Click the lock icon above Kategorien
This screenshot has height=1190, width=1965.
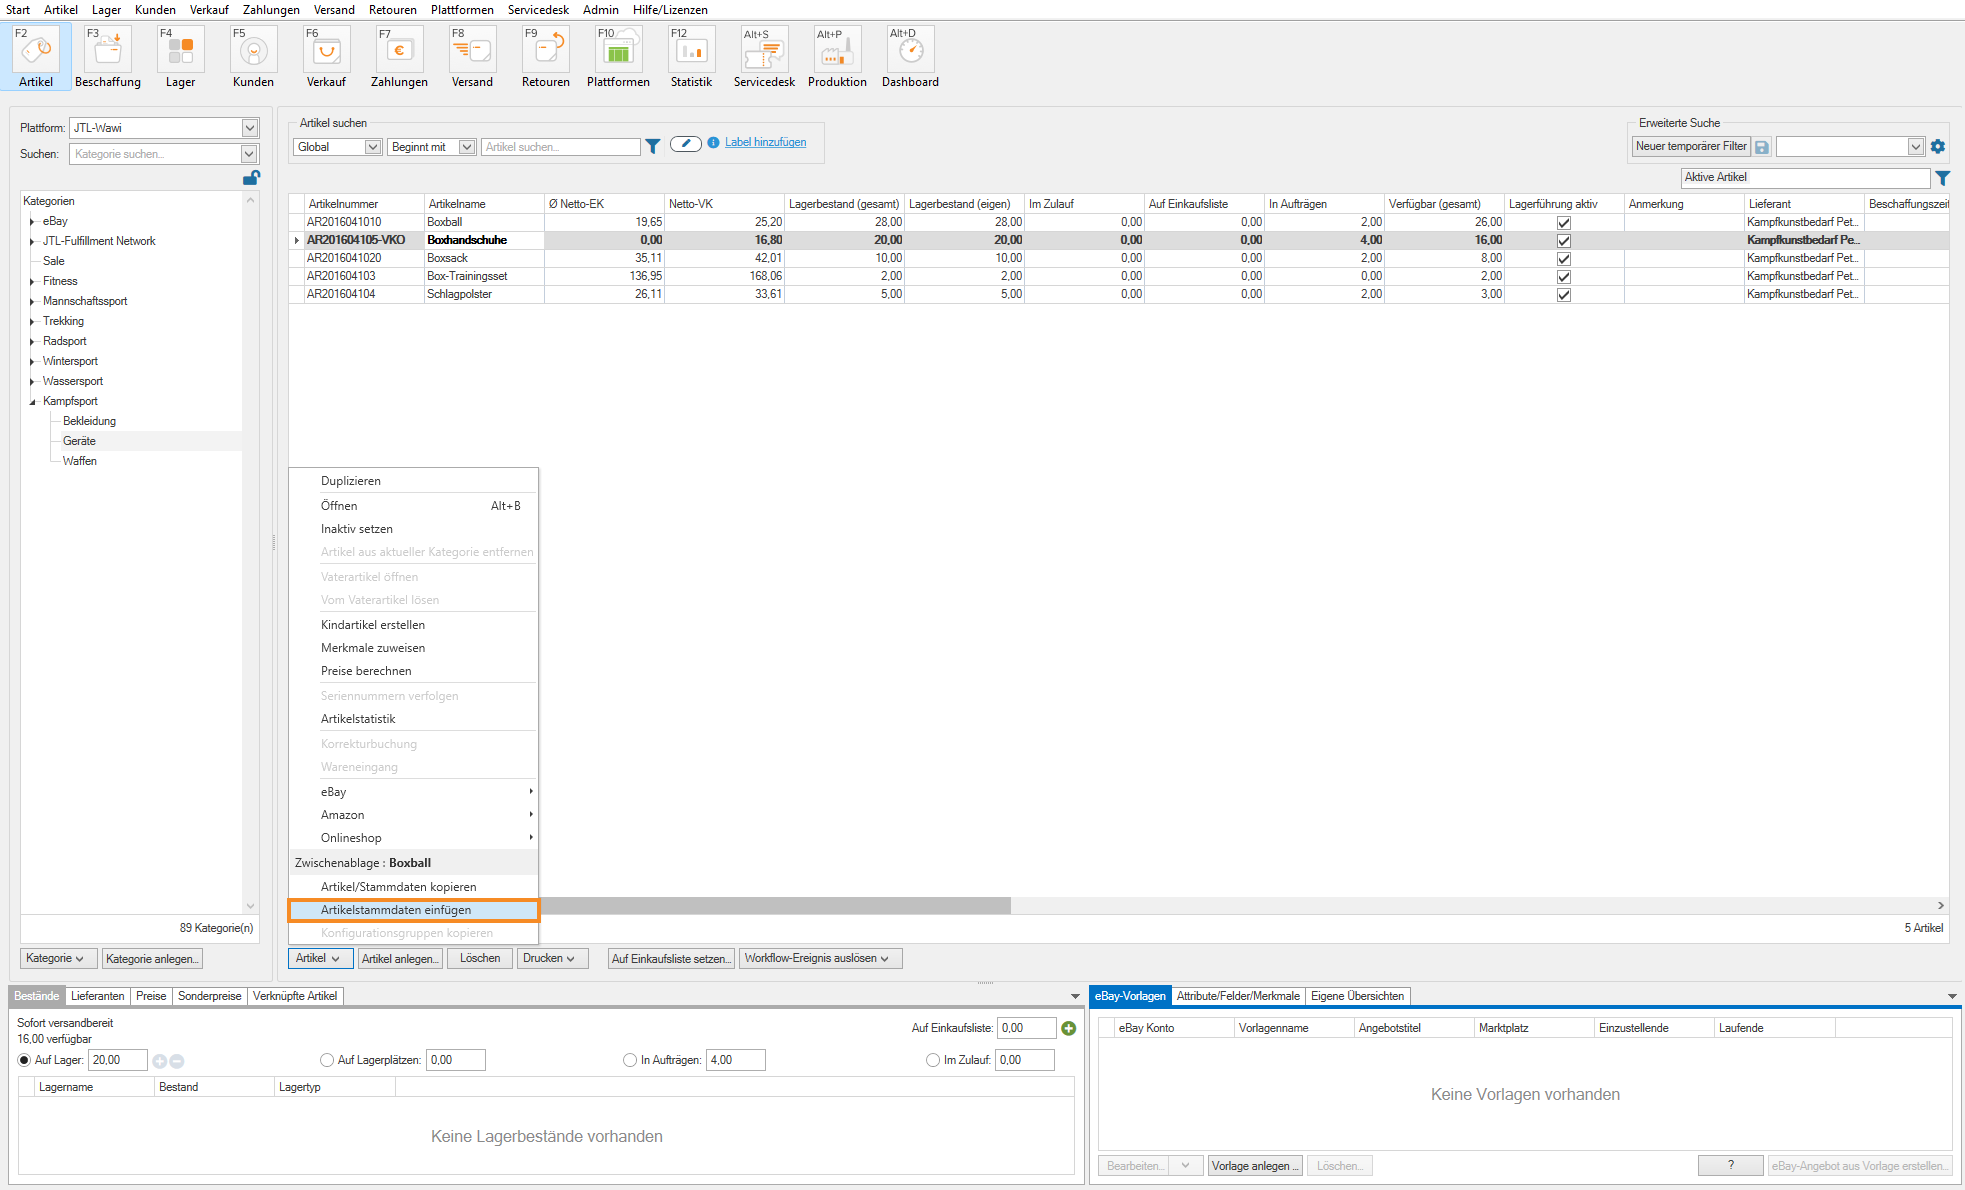click(251, 178)
